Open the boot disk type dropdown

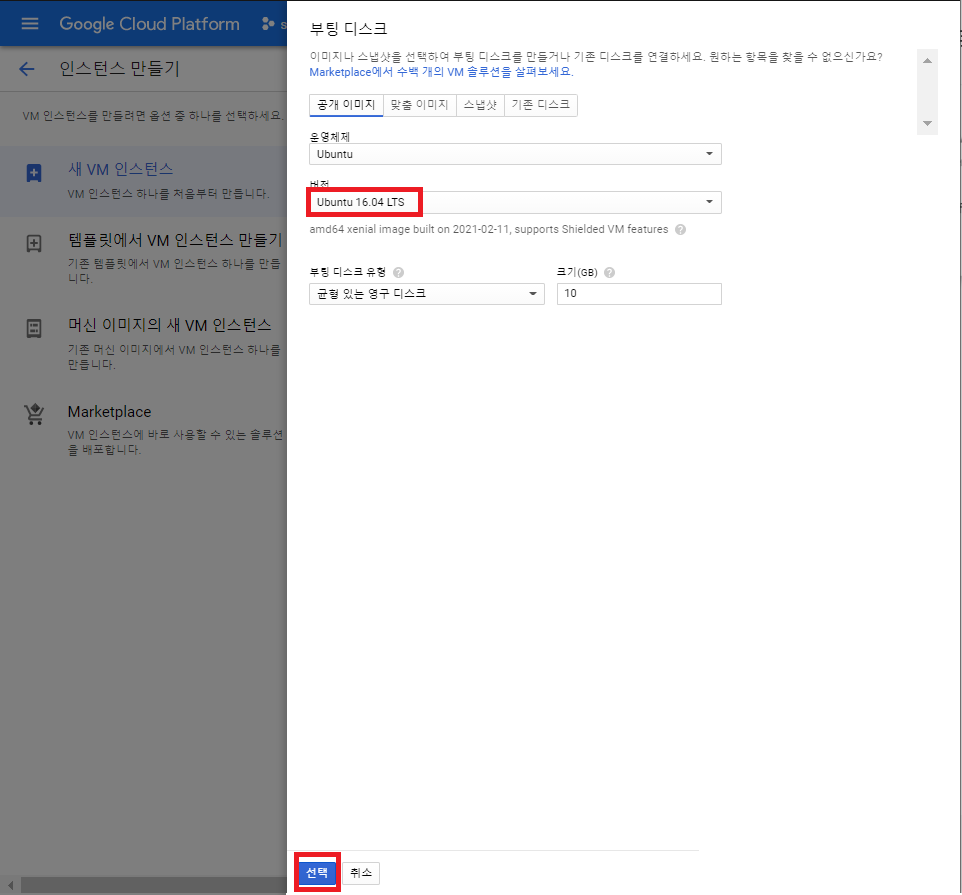point(427,294)
